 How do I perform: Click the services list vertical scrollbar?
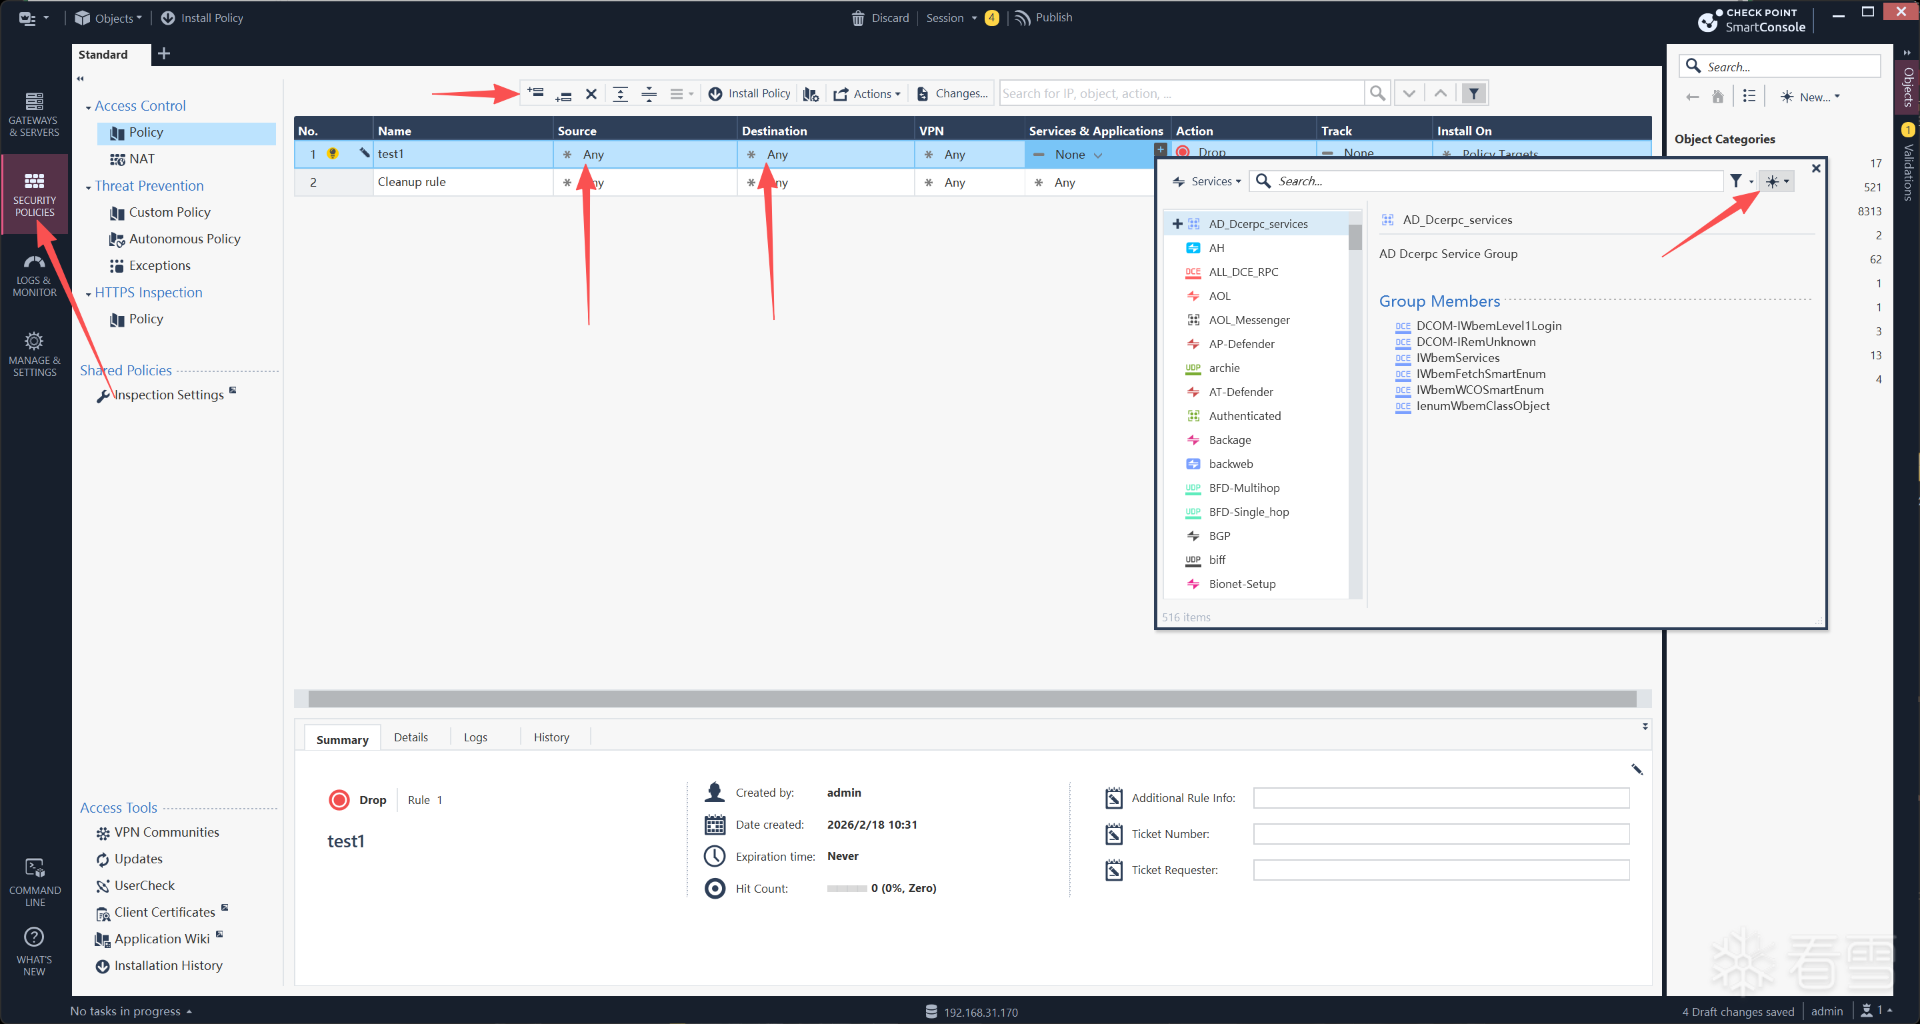click(1355, 237)
